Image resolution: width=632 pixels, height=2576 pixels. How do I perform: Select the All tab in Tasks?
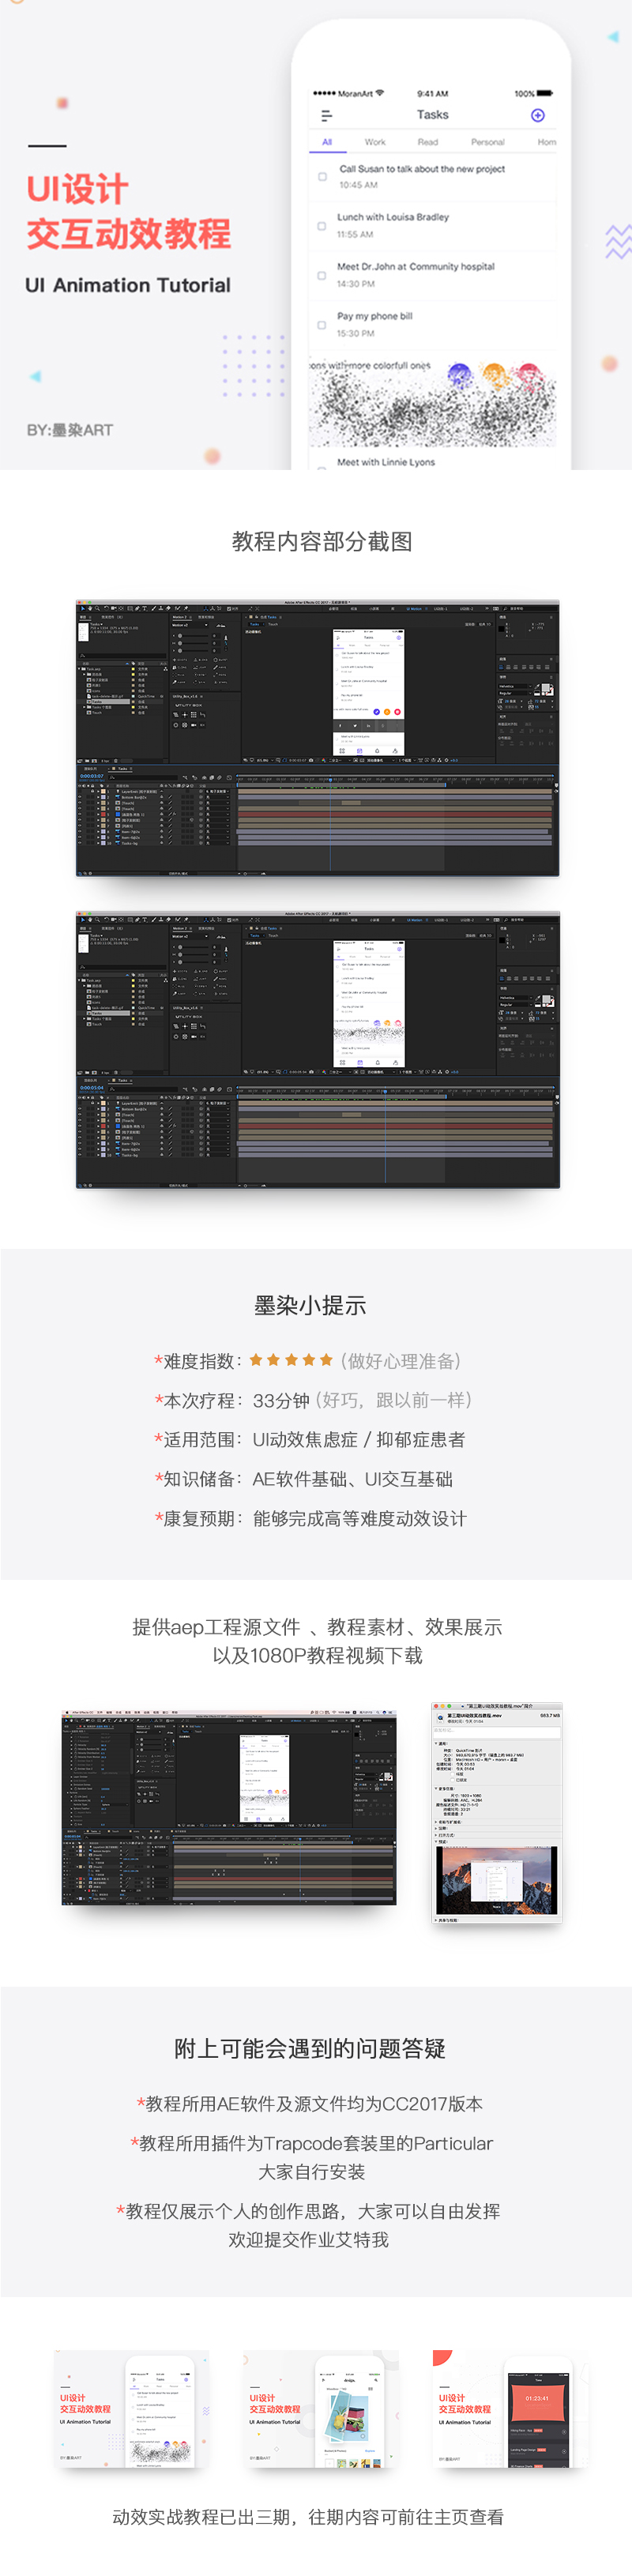327,142
